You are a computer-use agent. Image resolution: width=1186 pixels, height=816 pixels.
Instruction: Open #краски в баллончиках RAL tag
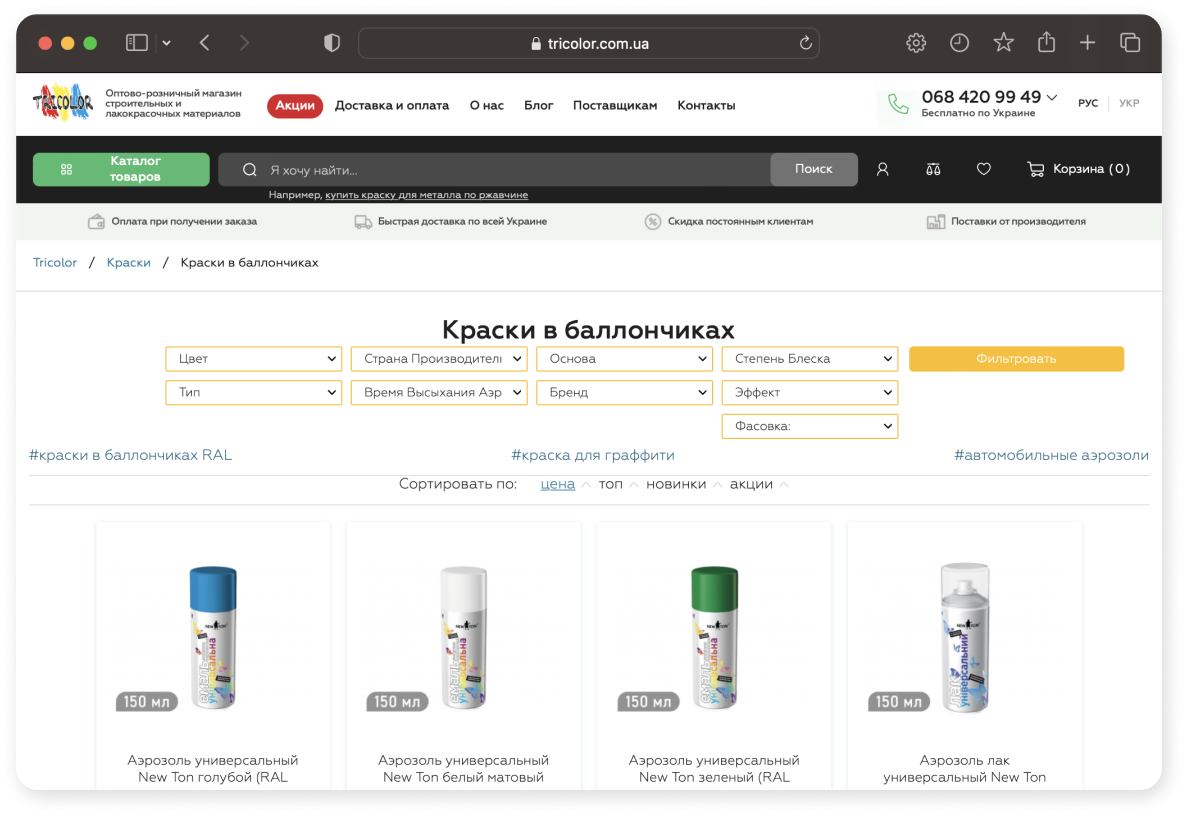point(130,455)
